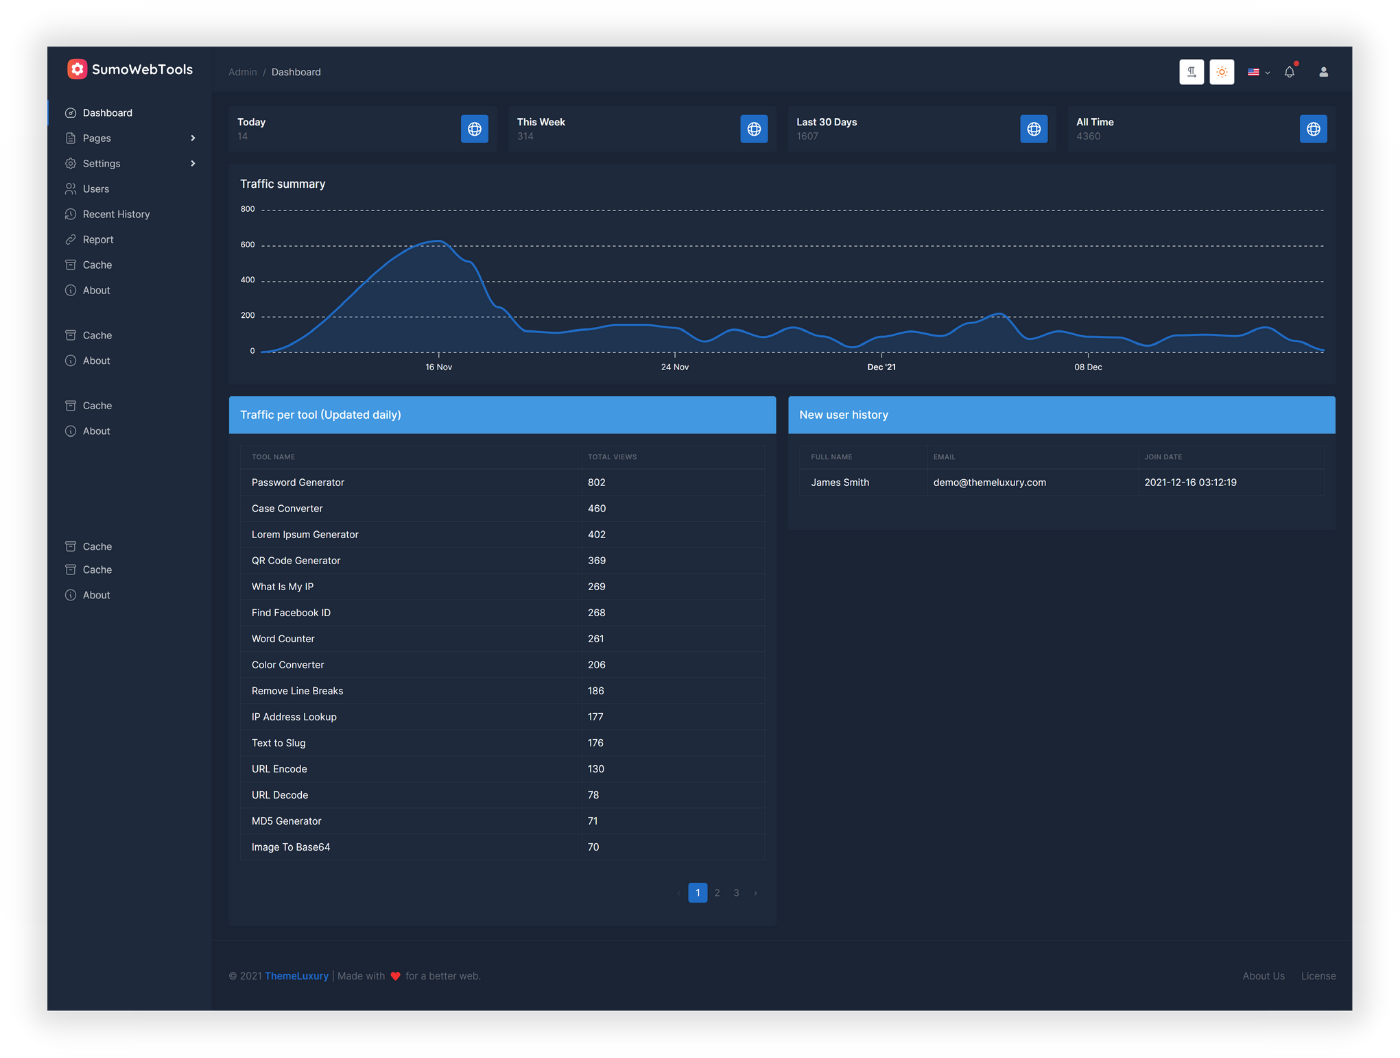Expand the Settings submenu chevron
The image size is (1400, 1058).
point(193,163)
